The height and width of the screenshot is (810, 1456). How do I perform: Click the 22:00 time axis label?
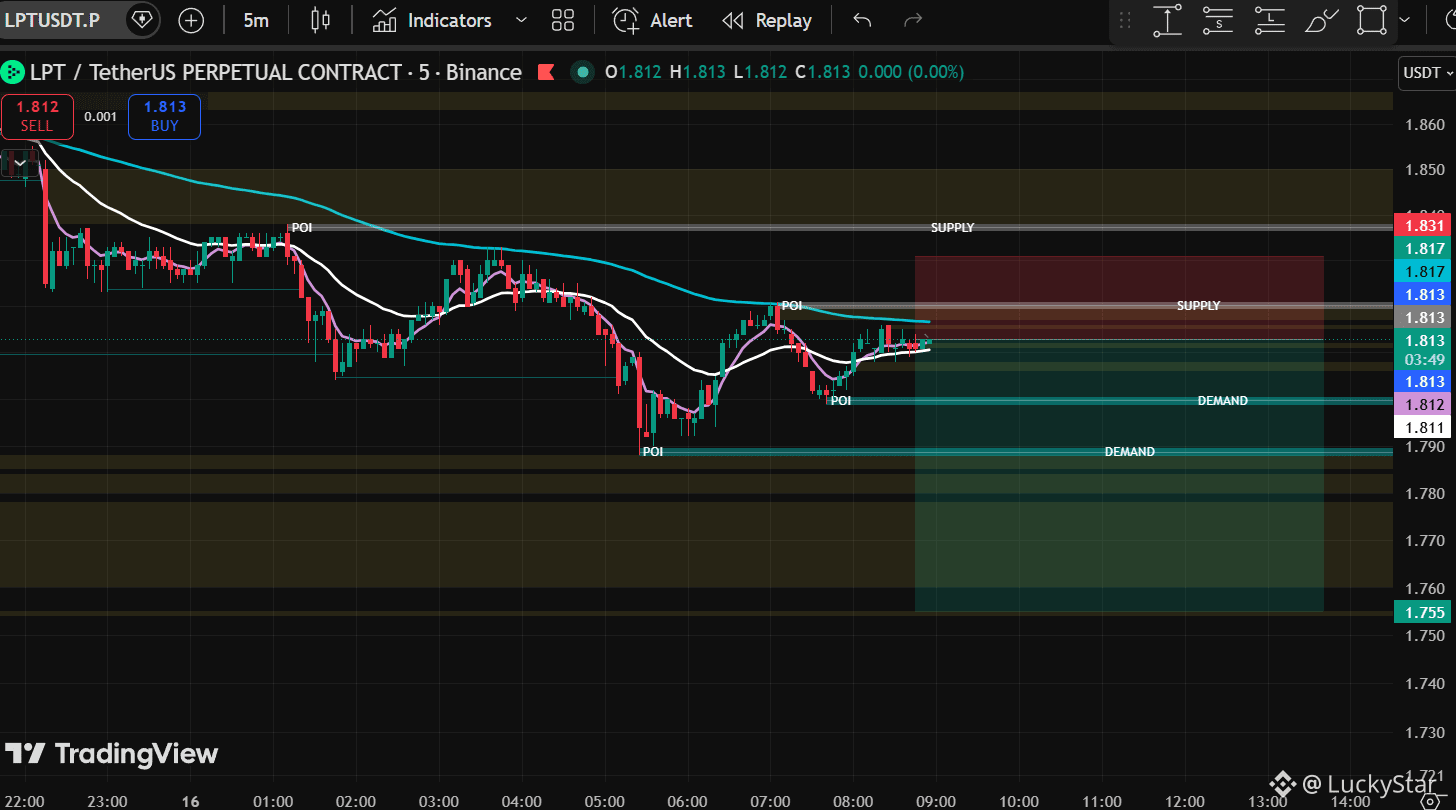click(25, 801)
